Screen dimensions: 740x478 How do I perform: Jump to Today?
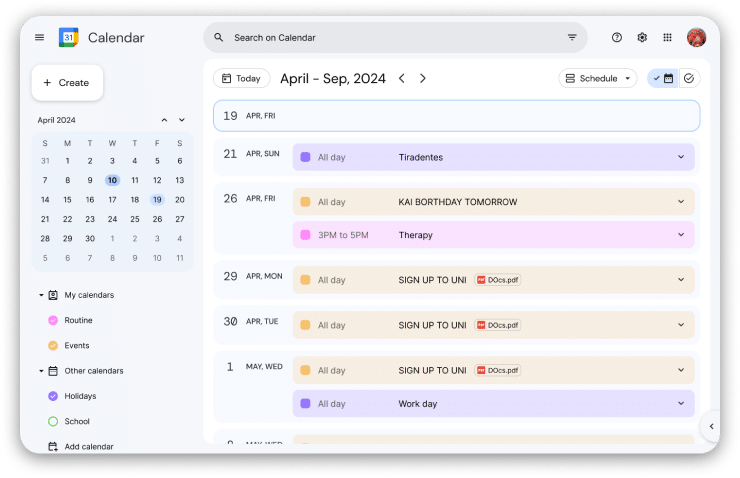pos(242,78)
